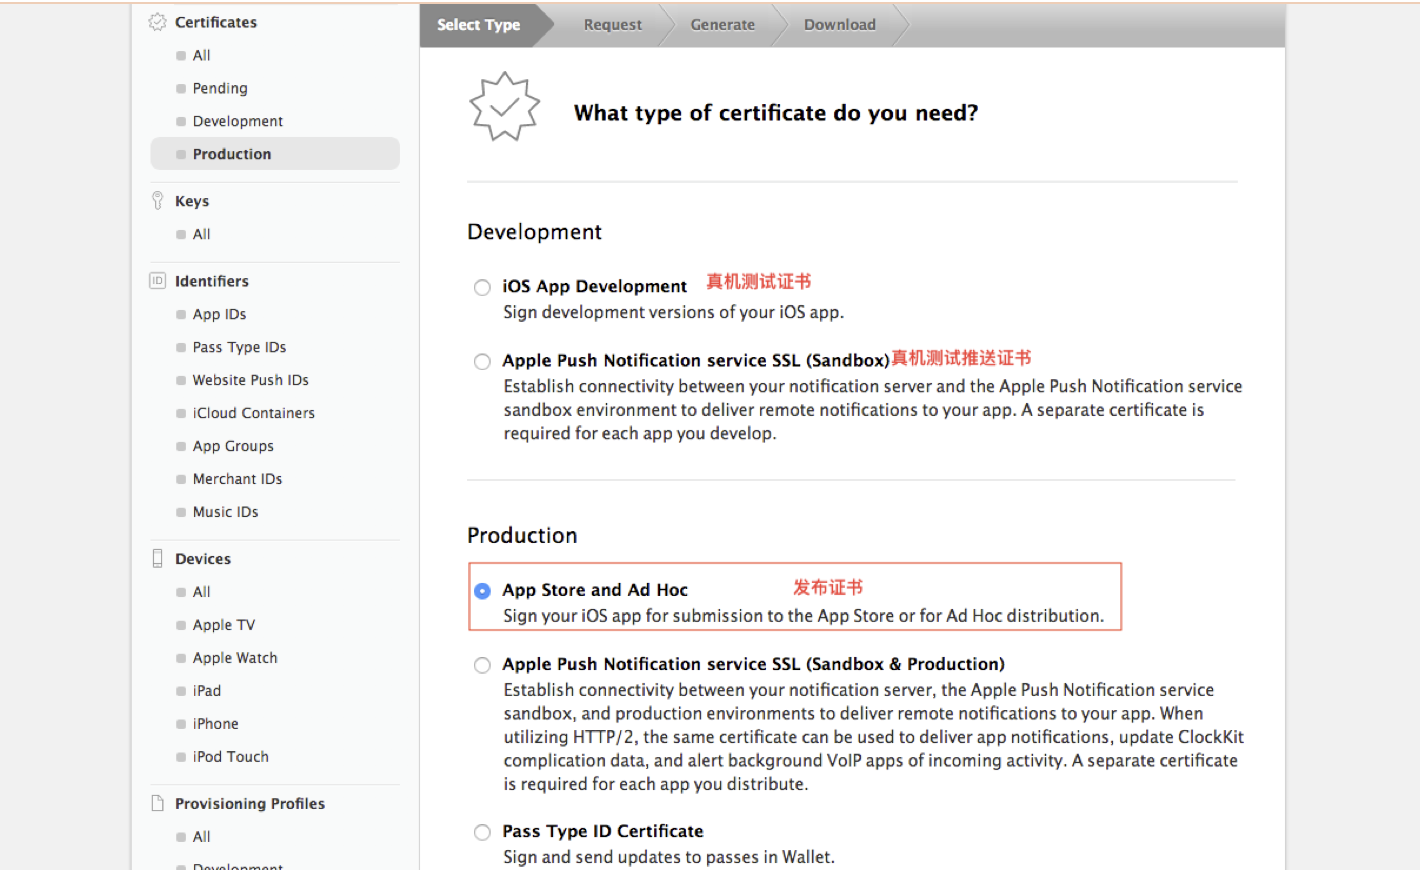Click the Keys section header
1420x870 pixels.
[192, 201]
